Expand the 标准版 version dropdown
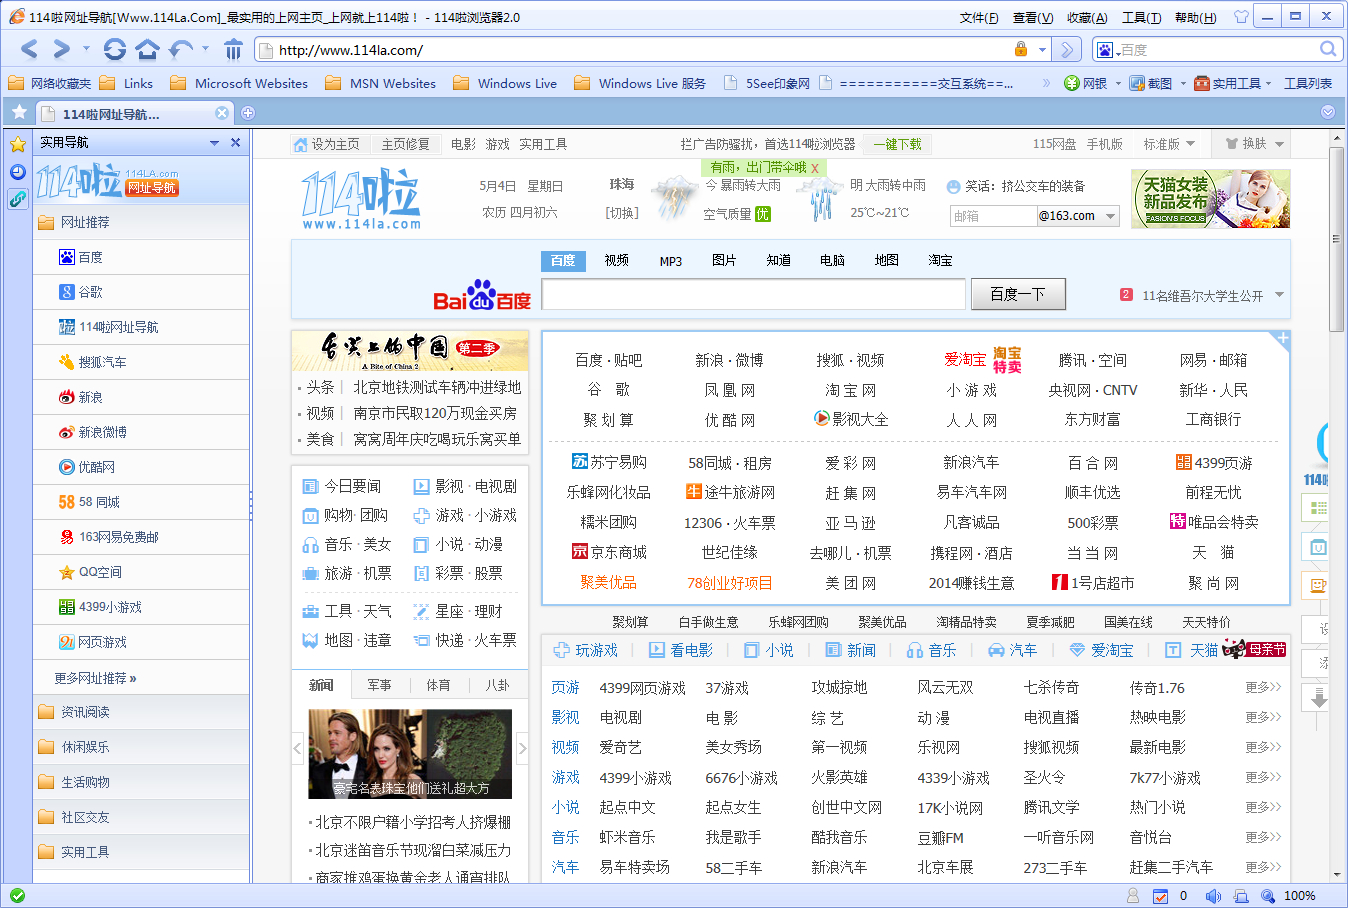Viewport: 1348px width, 908px height. coord(1170,142)
